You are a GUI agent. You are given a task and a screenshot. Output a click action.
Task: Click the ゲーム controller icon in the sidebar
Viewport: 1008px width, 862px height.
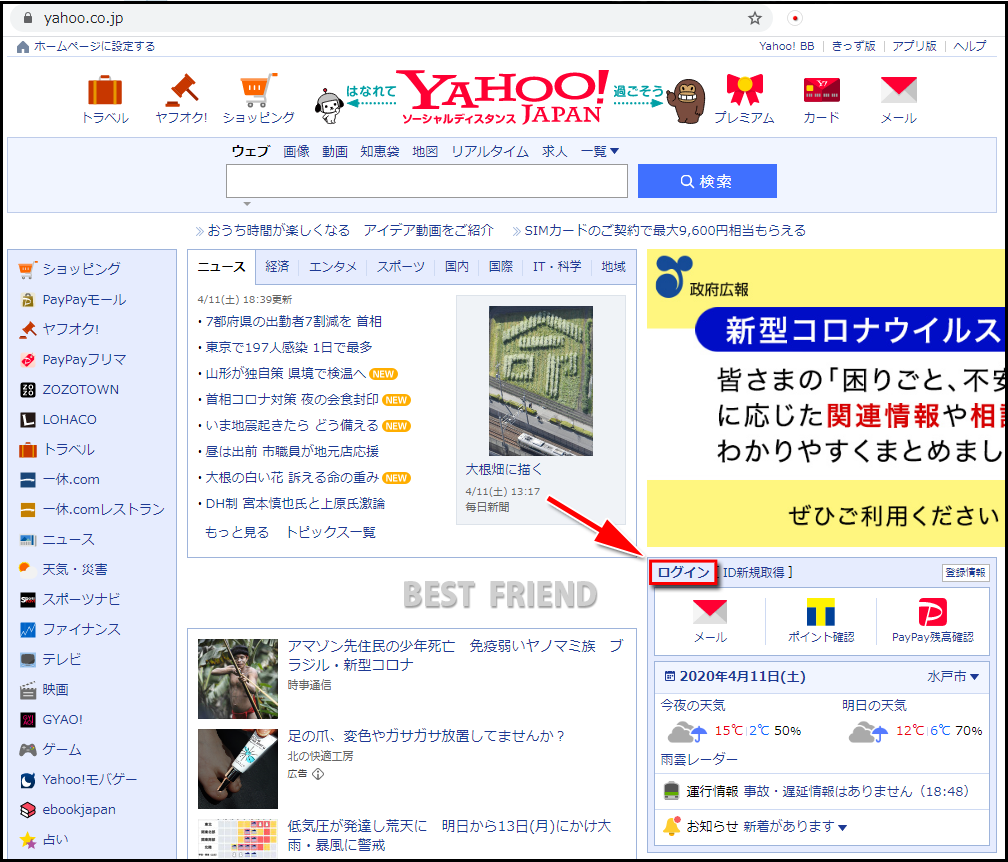click(x=28, y=750)
